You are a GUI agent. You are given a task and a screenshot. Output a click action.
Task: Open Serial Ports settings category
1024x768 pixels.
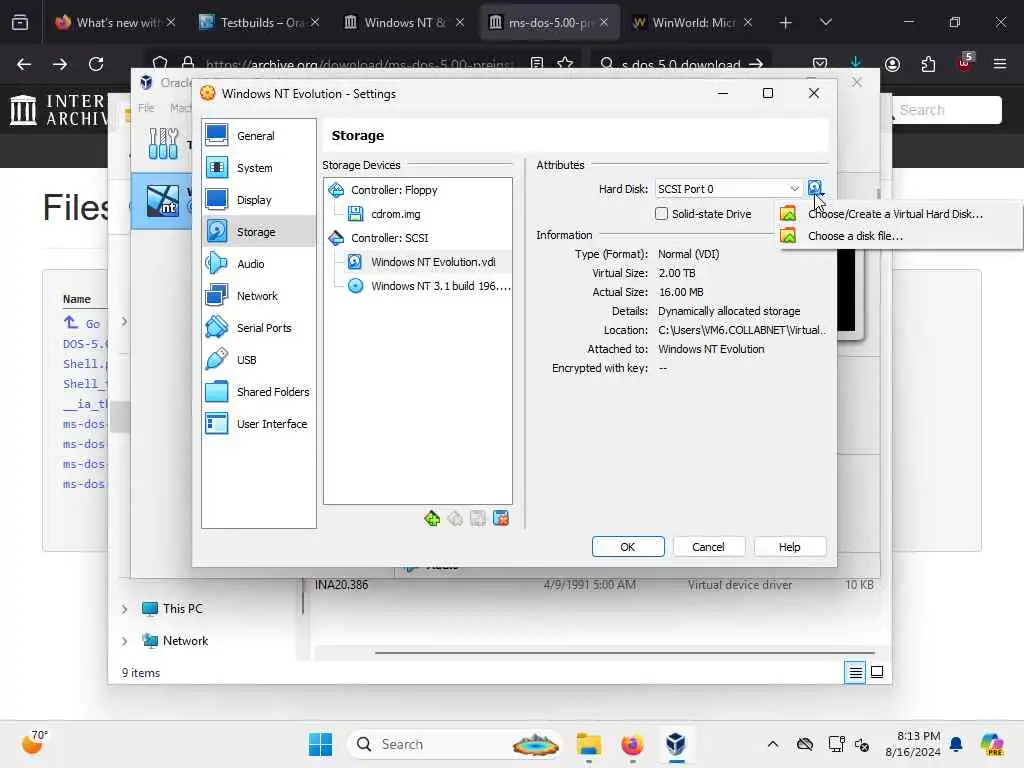coord(259,328)
